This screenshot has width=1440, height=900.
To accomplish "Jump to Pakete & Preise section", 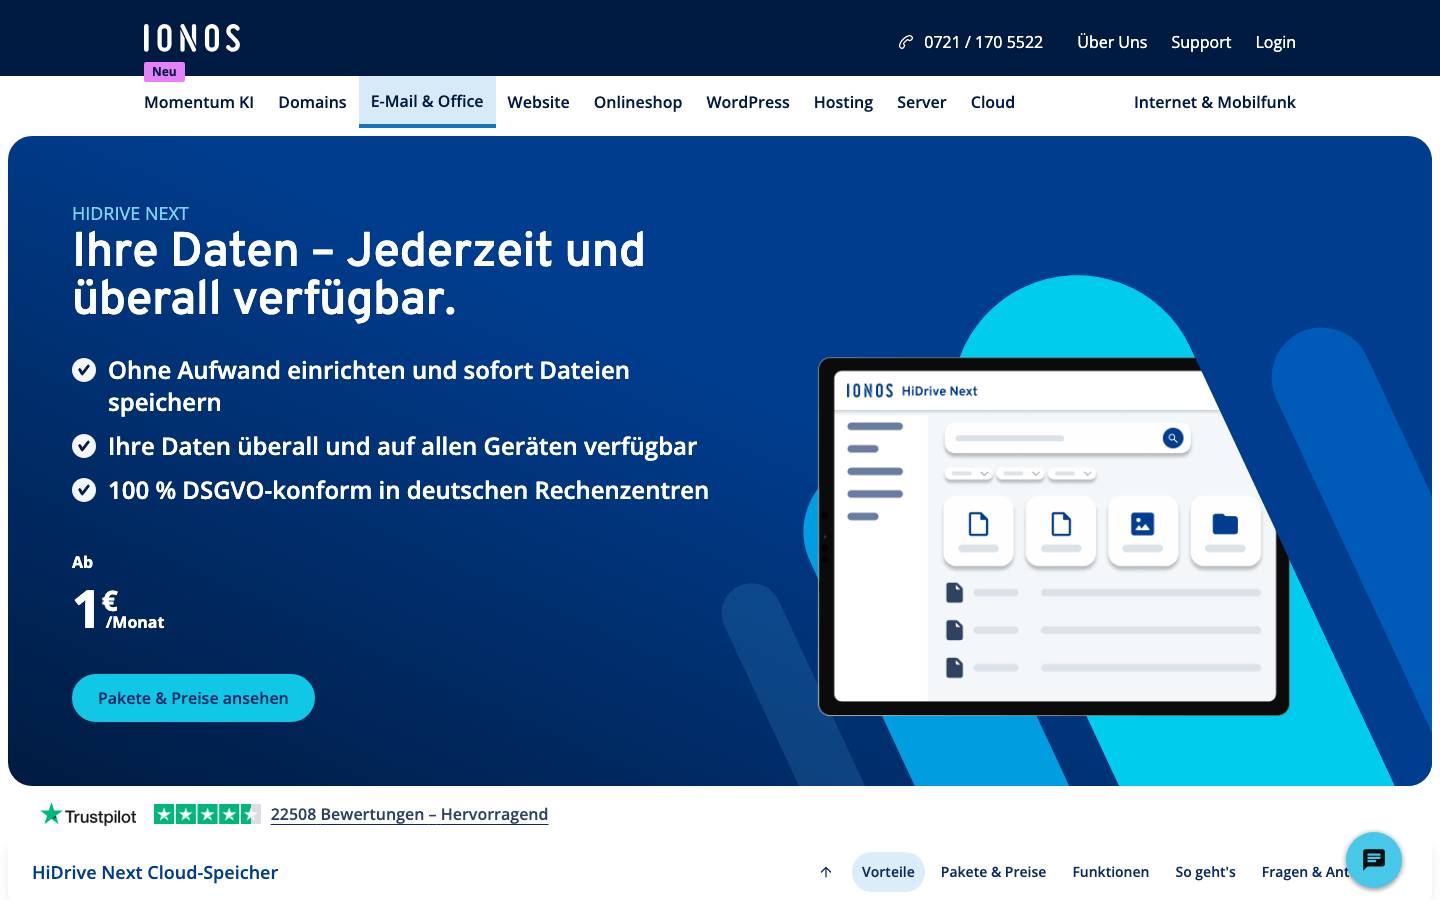I will tap(993, 872).
